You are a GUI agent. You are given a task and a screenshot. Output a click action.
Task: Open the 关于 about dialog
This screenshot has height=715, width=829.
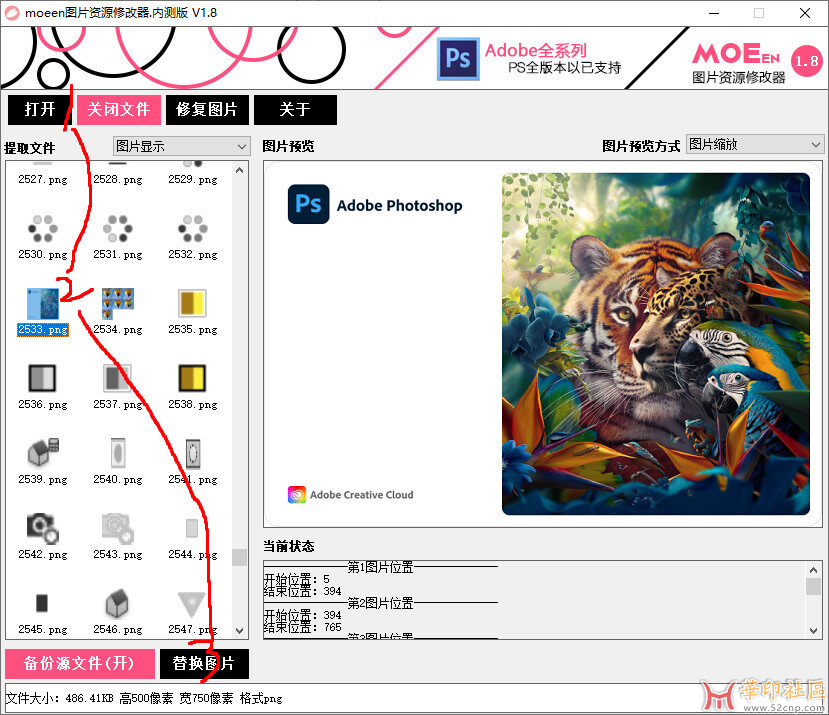point(295,109)
